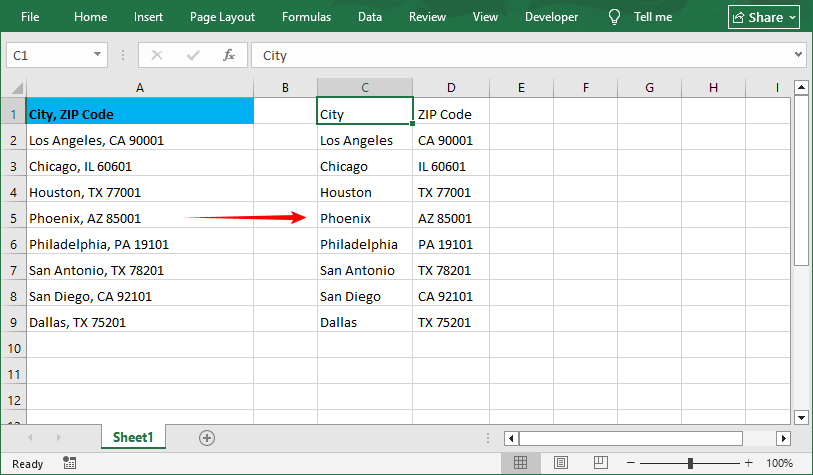Select column C header
The height and width of the screenshot is (475, 813).
click(x=365, y=88)
